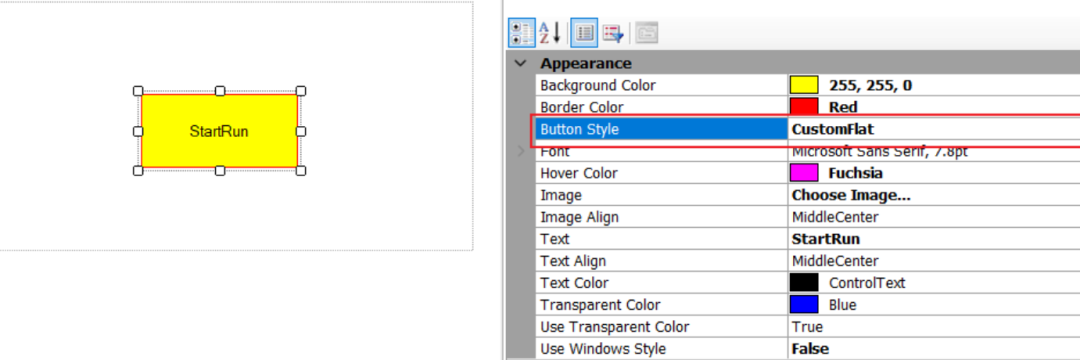1080x360 pixels.
Task: Expand the Font property row
Action: coord(521,151)
